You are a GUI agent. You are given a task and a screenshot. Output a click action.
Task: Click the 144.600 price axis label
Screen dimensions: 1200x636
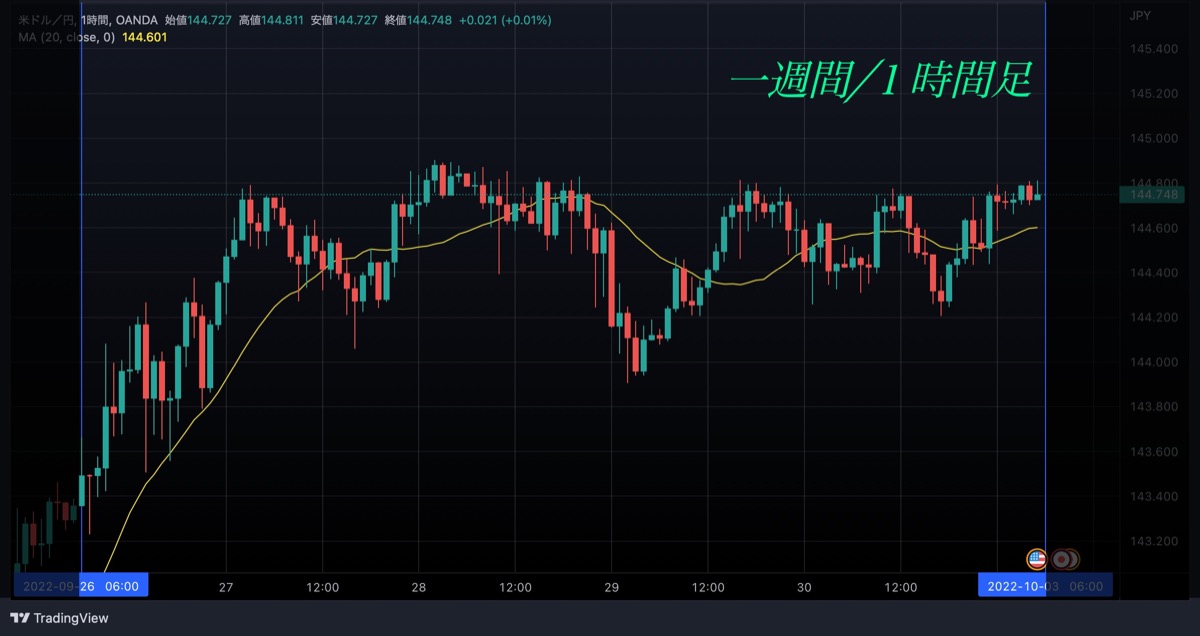tap(1153, 228)
